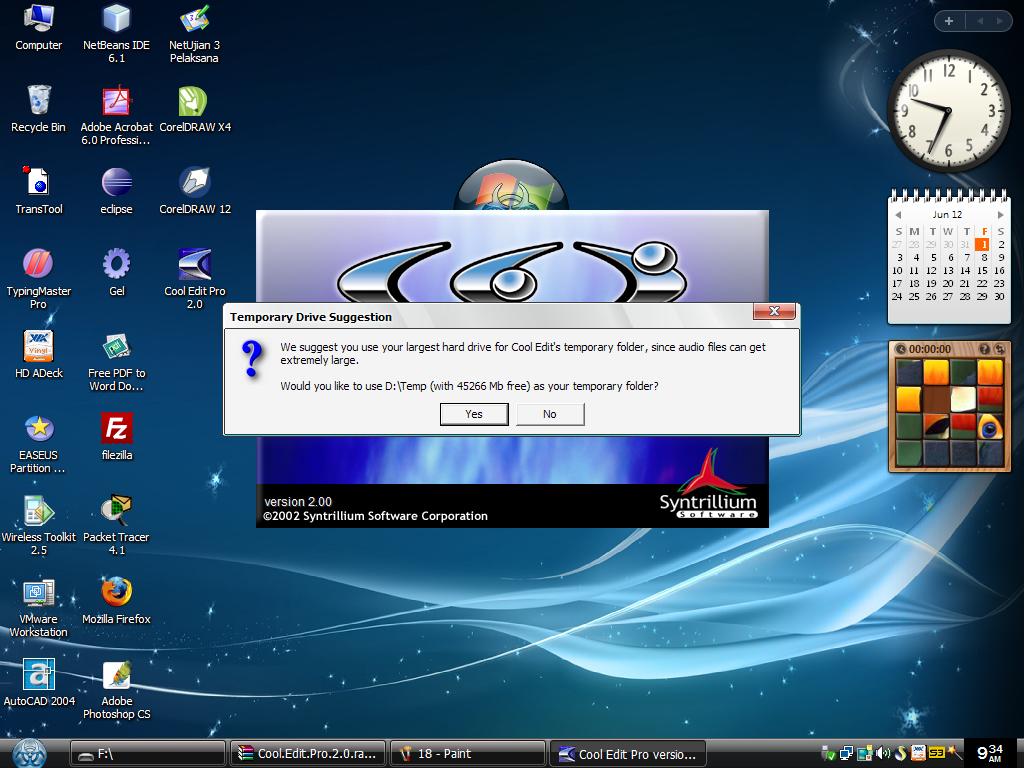The width and height of the screenshot is (1024, 768).
Task: Click the analog clock gadget
Action: [948, 111]
